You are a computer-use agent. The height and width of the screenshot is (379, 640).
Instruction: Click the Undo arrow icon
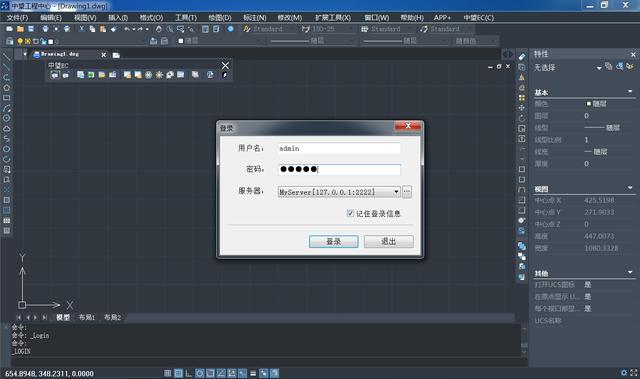(127, 29)
